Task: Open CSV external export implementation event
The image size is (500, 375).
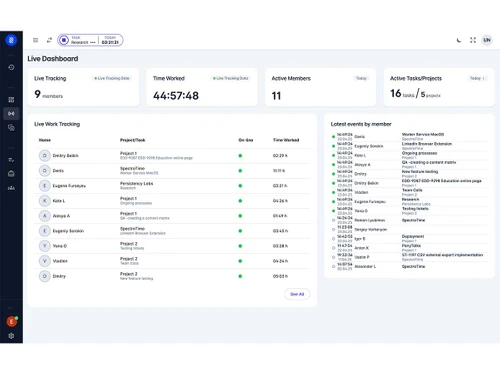Action: 442,255
